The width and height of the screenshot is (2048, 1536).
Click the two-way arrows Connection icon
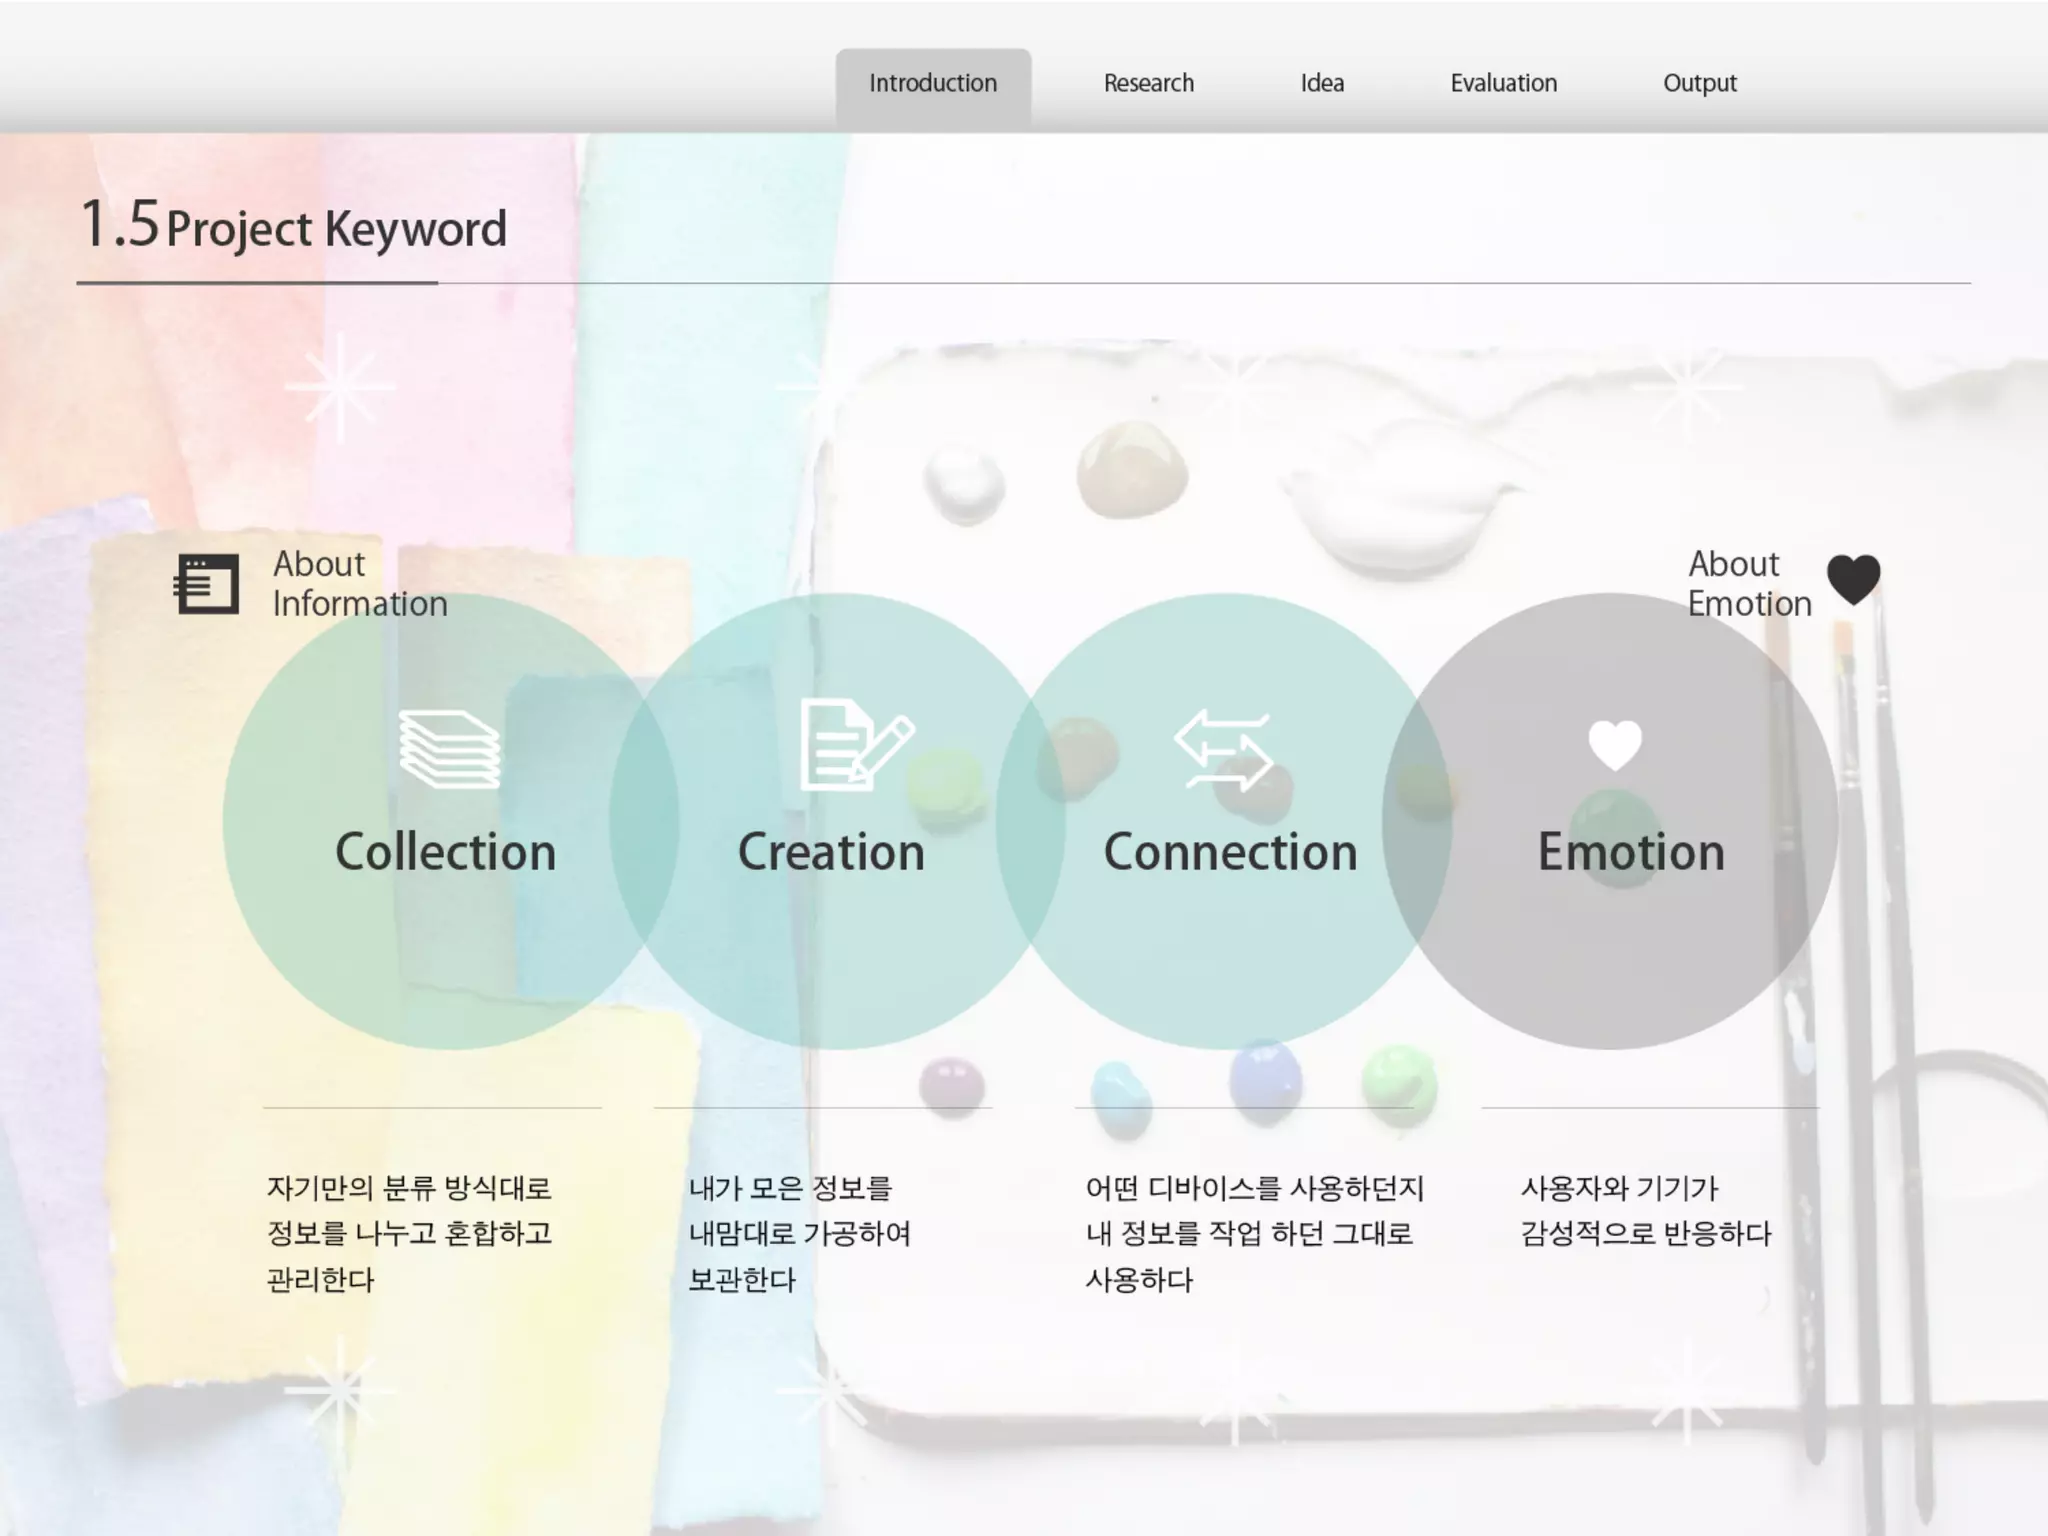[x=1223, y=751]
